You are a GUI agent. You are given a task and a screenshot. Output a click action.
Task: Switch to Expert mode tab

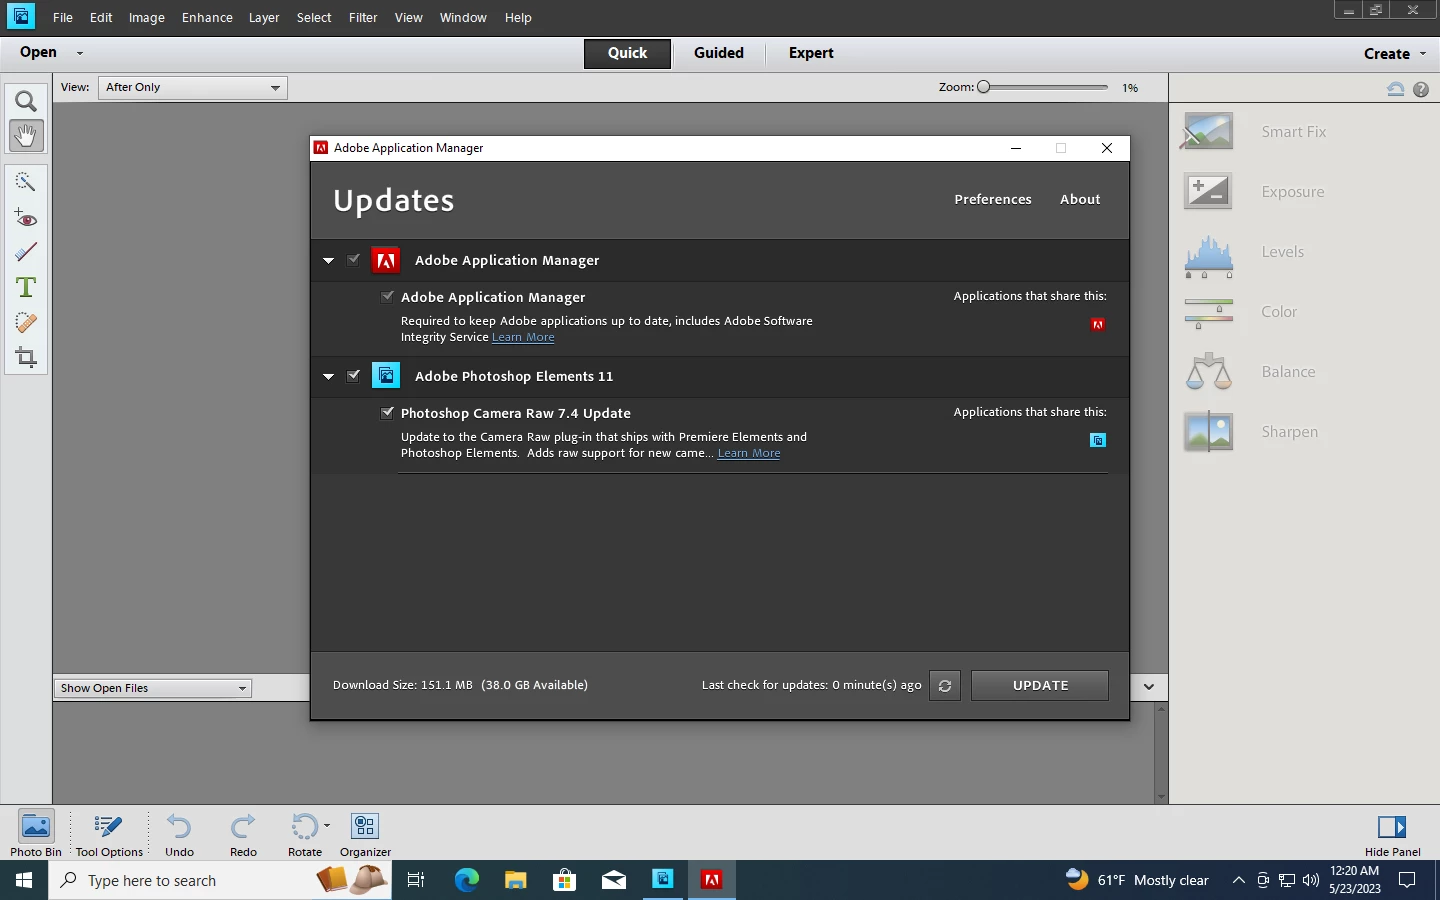811,53
